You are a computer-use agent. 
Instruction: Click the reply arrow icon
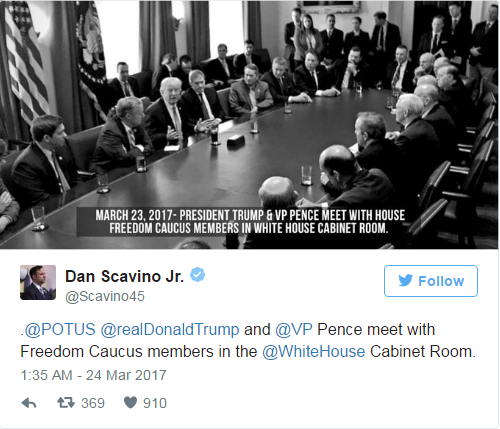(x=29, y=403)
